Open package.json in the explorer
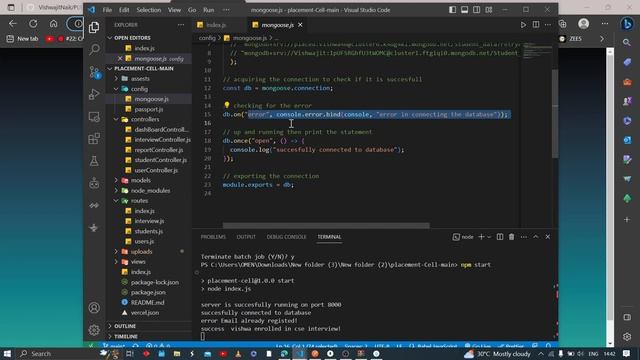The height and width of the screenshot is (360, 640). (149, 292)
